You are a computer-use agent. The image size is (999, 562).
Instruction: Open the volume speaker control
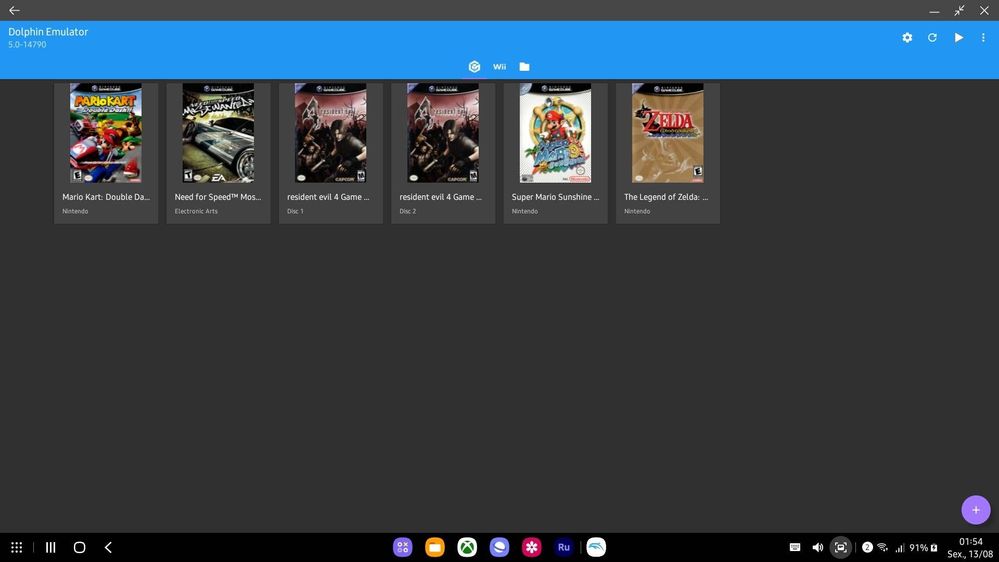[x=817, y=547]
